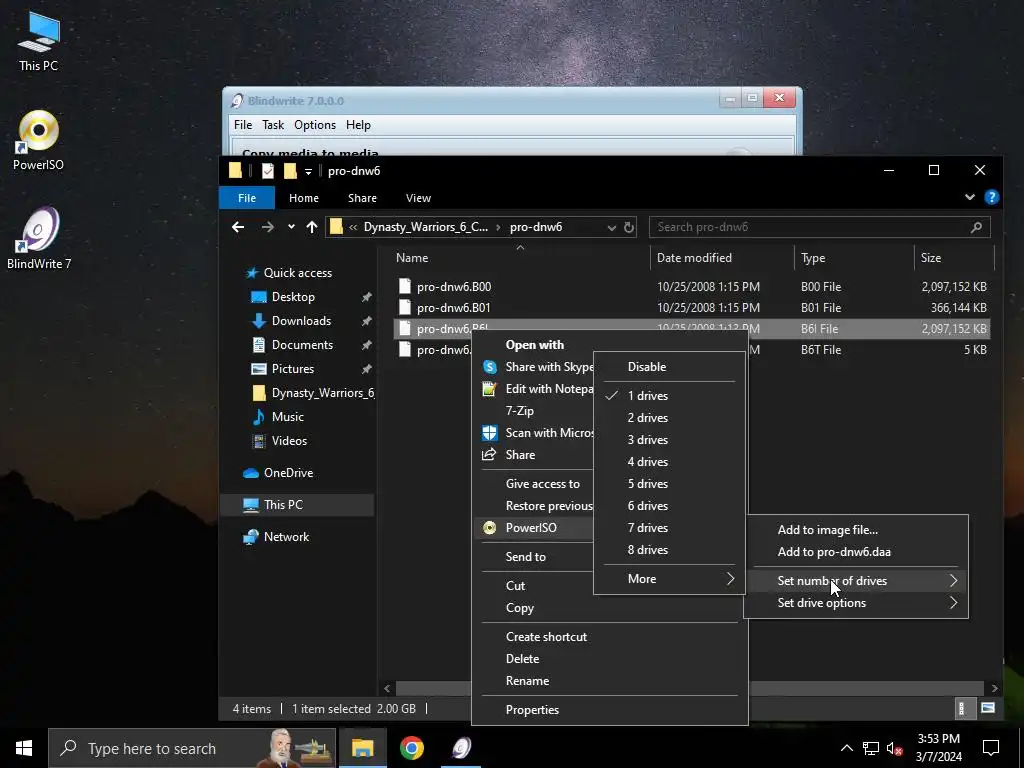Screen dimensions: 1024x768
Task: Click the PowerISO disc icon in the context menu
Action: tap(489, 528)
